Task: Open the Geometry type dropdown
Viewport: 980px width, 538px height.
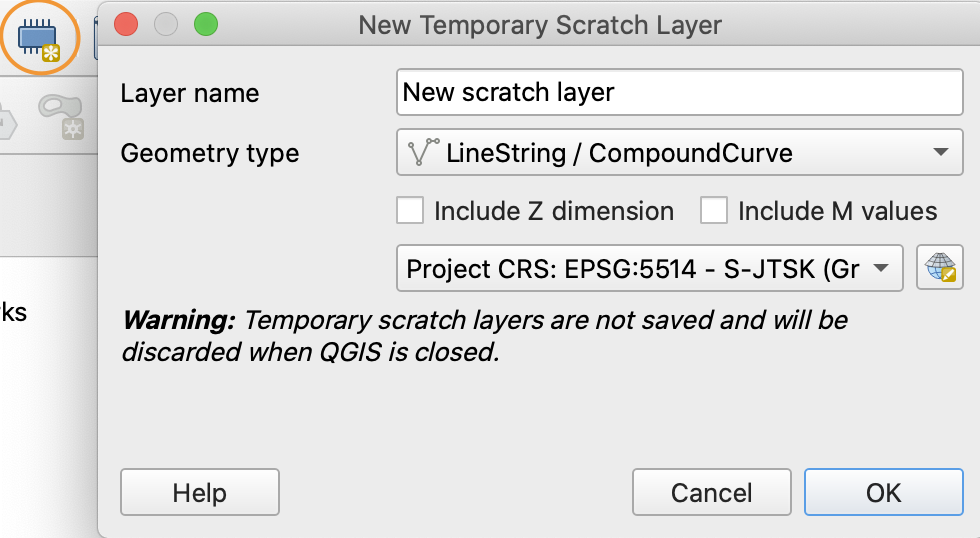Action: click(679, 153)
